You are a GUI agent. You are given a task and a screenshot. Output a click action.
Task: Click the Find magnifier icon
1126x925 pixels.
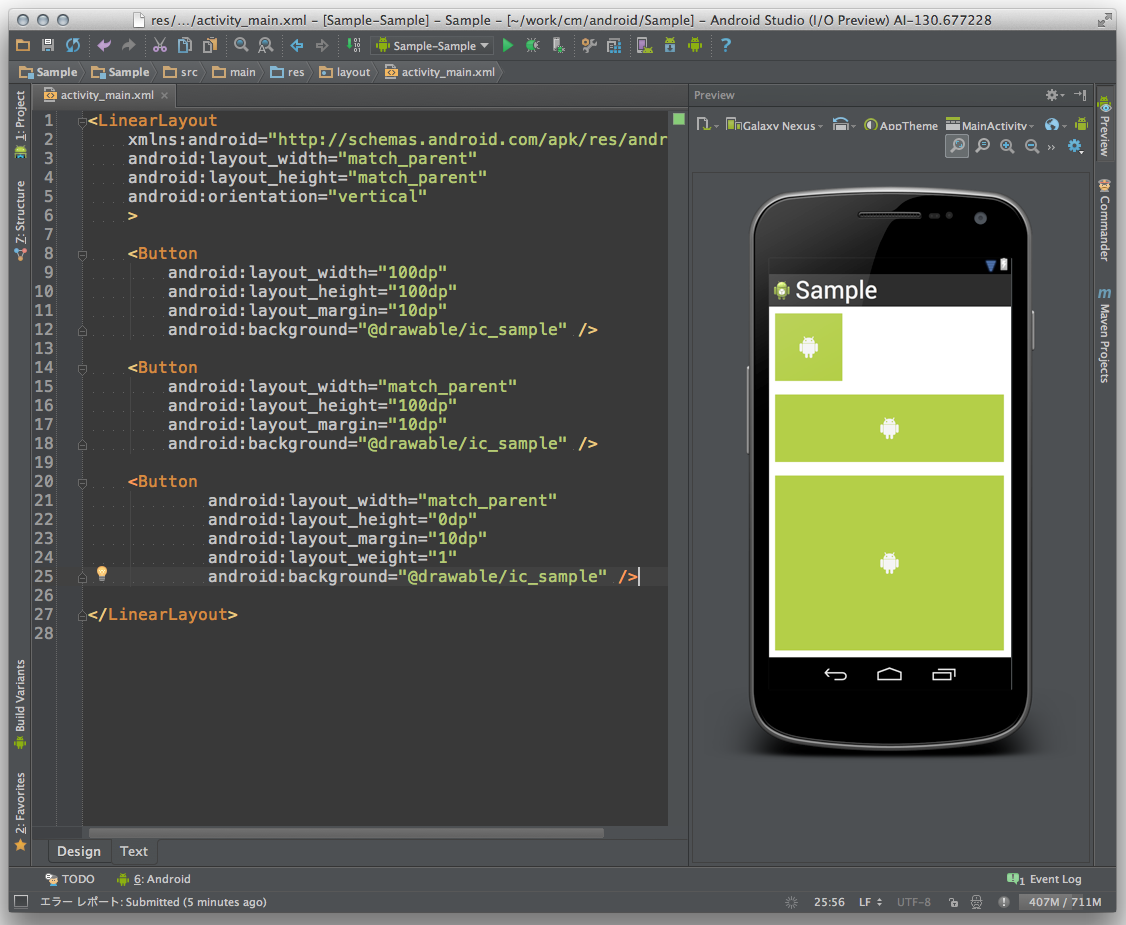(x=241, y=45)
